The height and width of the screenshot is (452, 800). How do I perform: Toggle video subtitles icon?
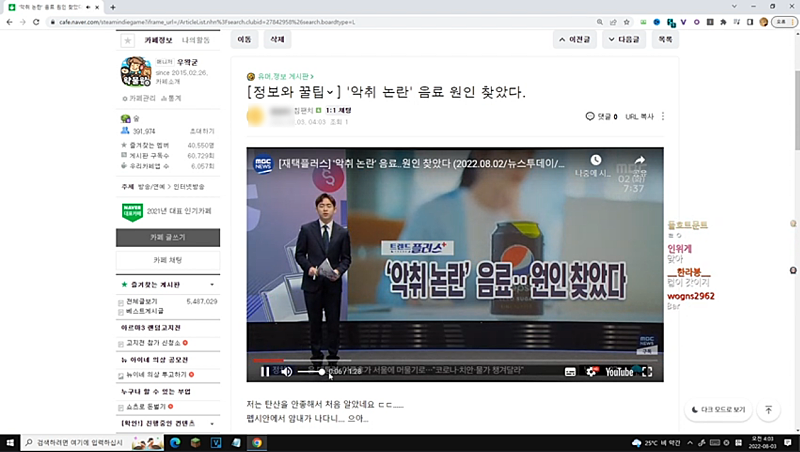click(x=570, y=372)
